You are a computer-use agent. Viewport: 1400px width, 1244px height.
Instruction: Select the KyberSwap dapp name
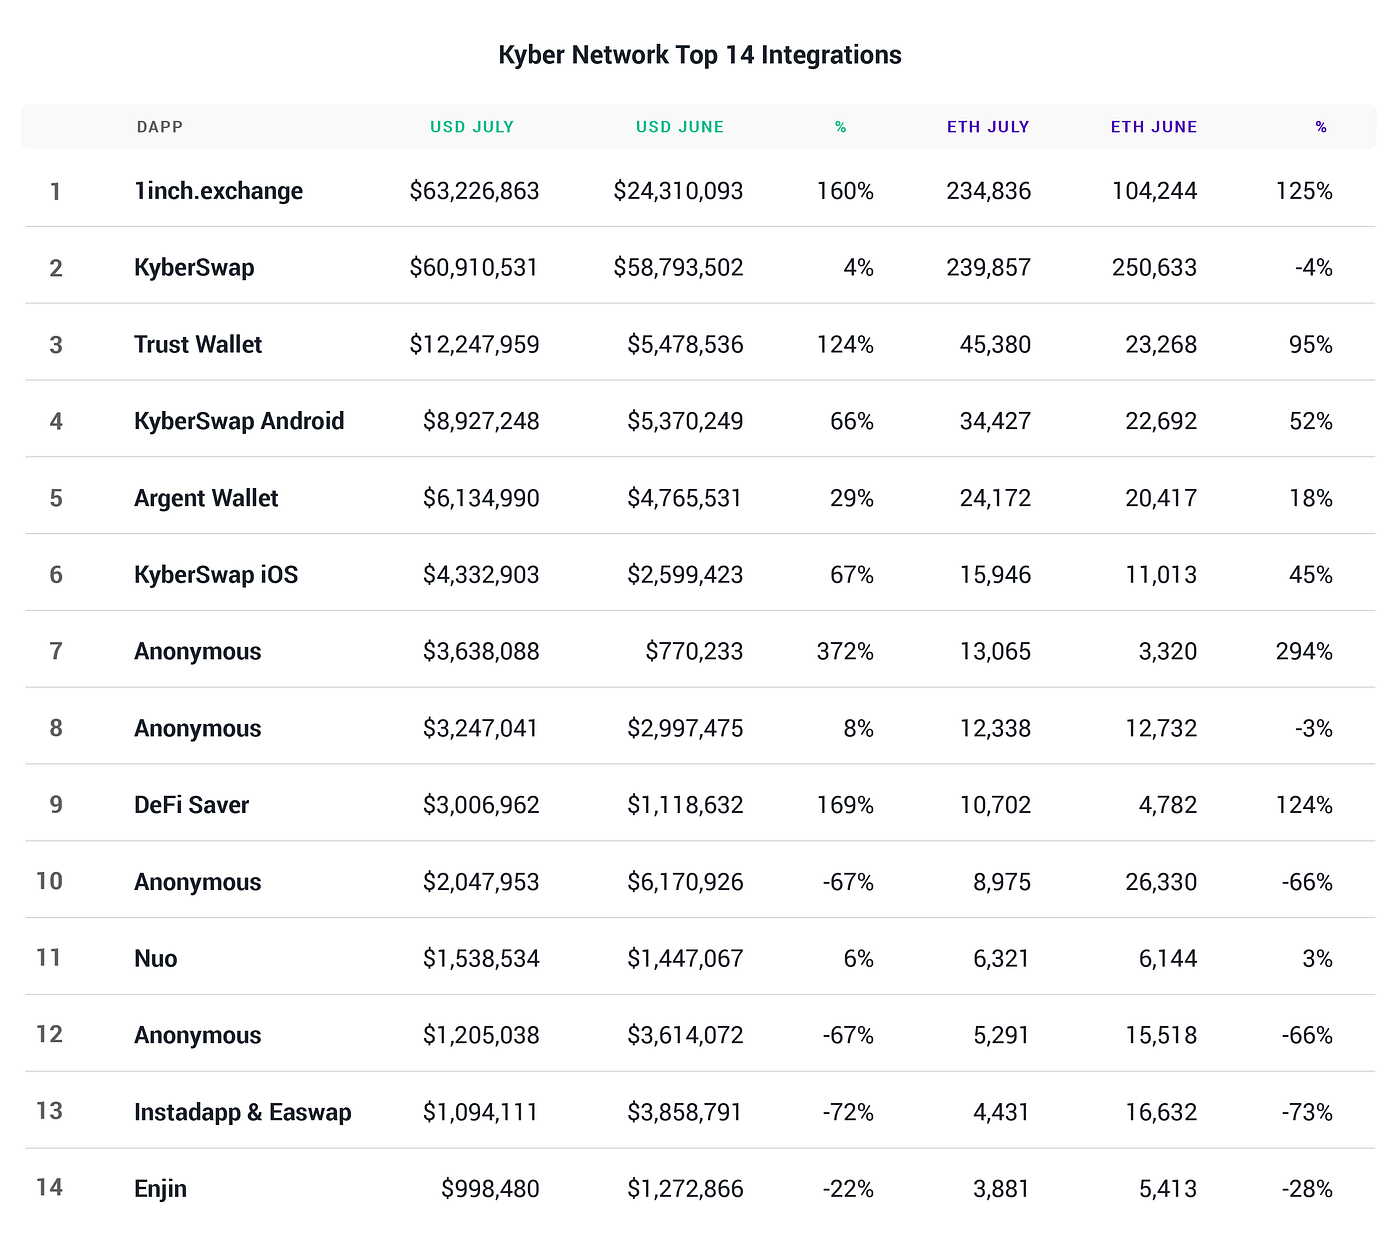pos(194,268)
